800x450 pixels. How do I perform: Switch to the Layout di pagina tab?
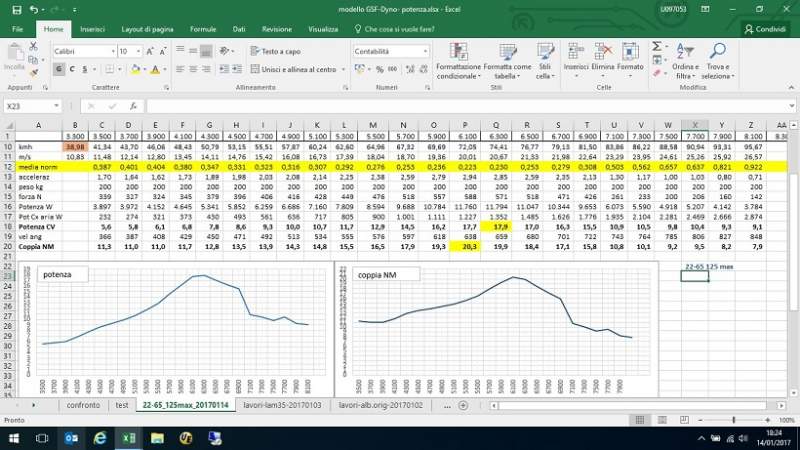pos(147,29)
